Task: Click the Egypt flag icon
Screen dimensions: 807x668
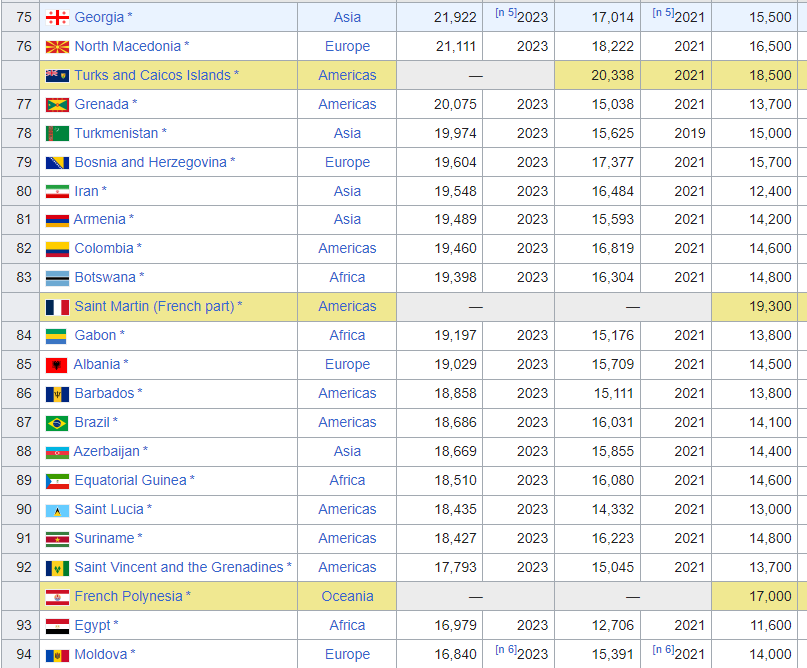Action: click(x=57, y=625)
